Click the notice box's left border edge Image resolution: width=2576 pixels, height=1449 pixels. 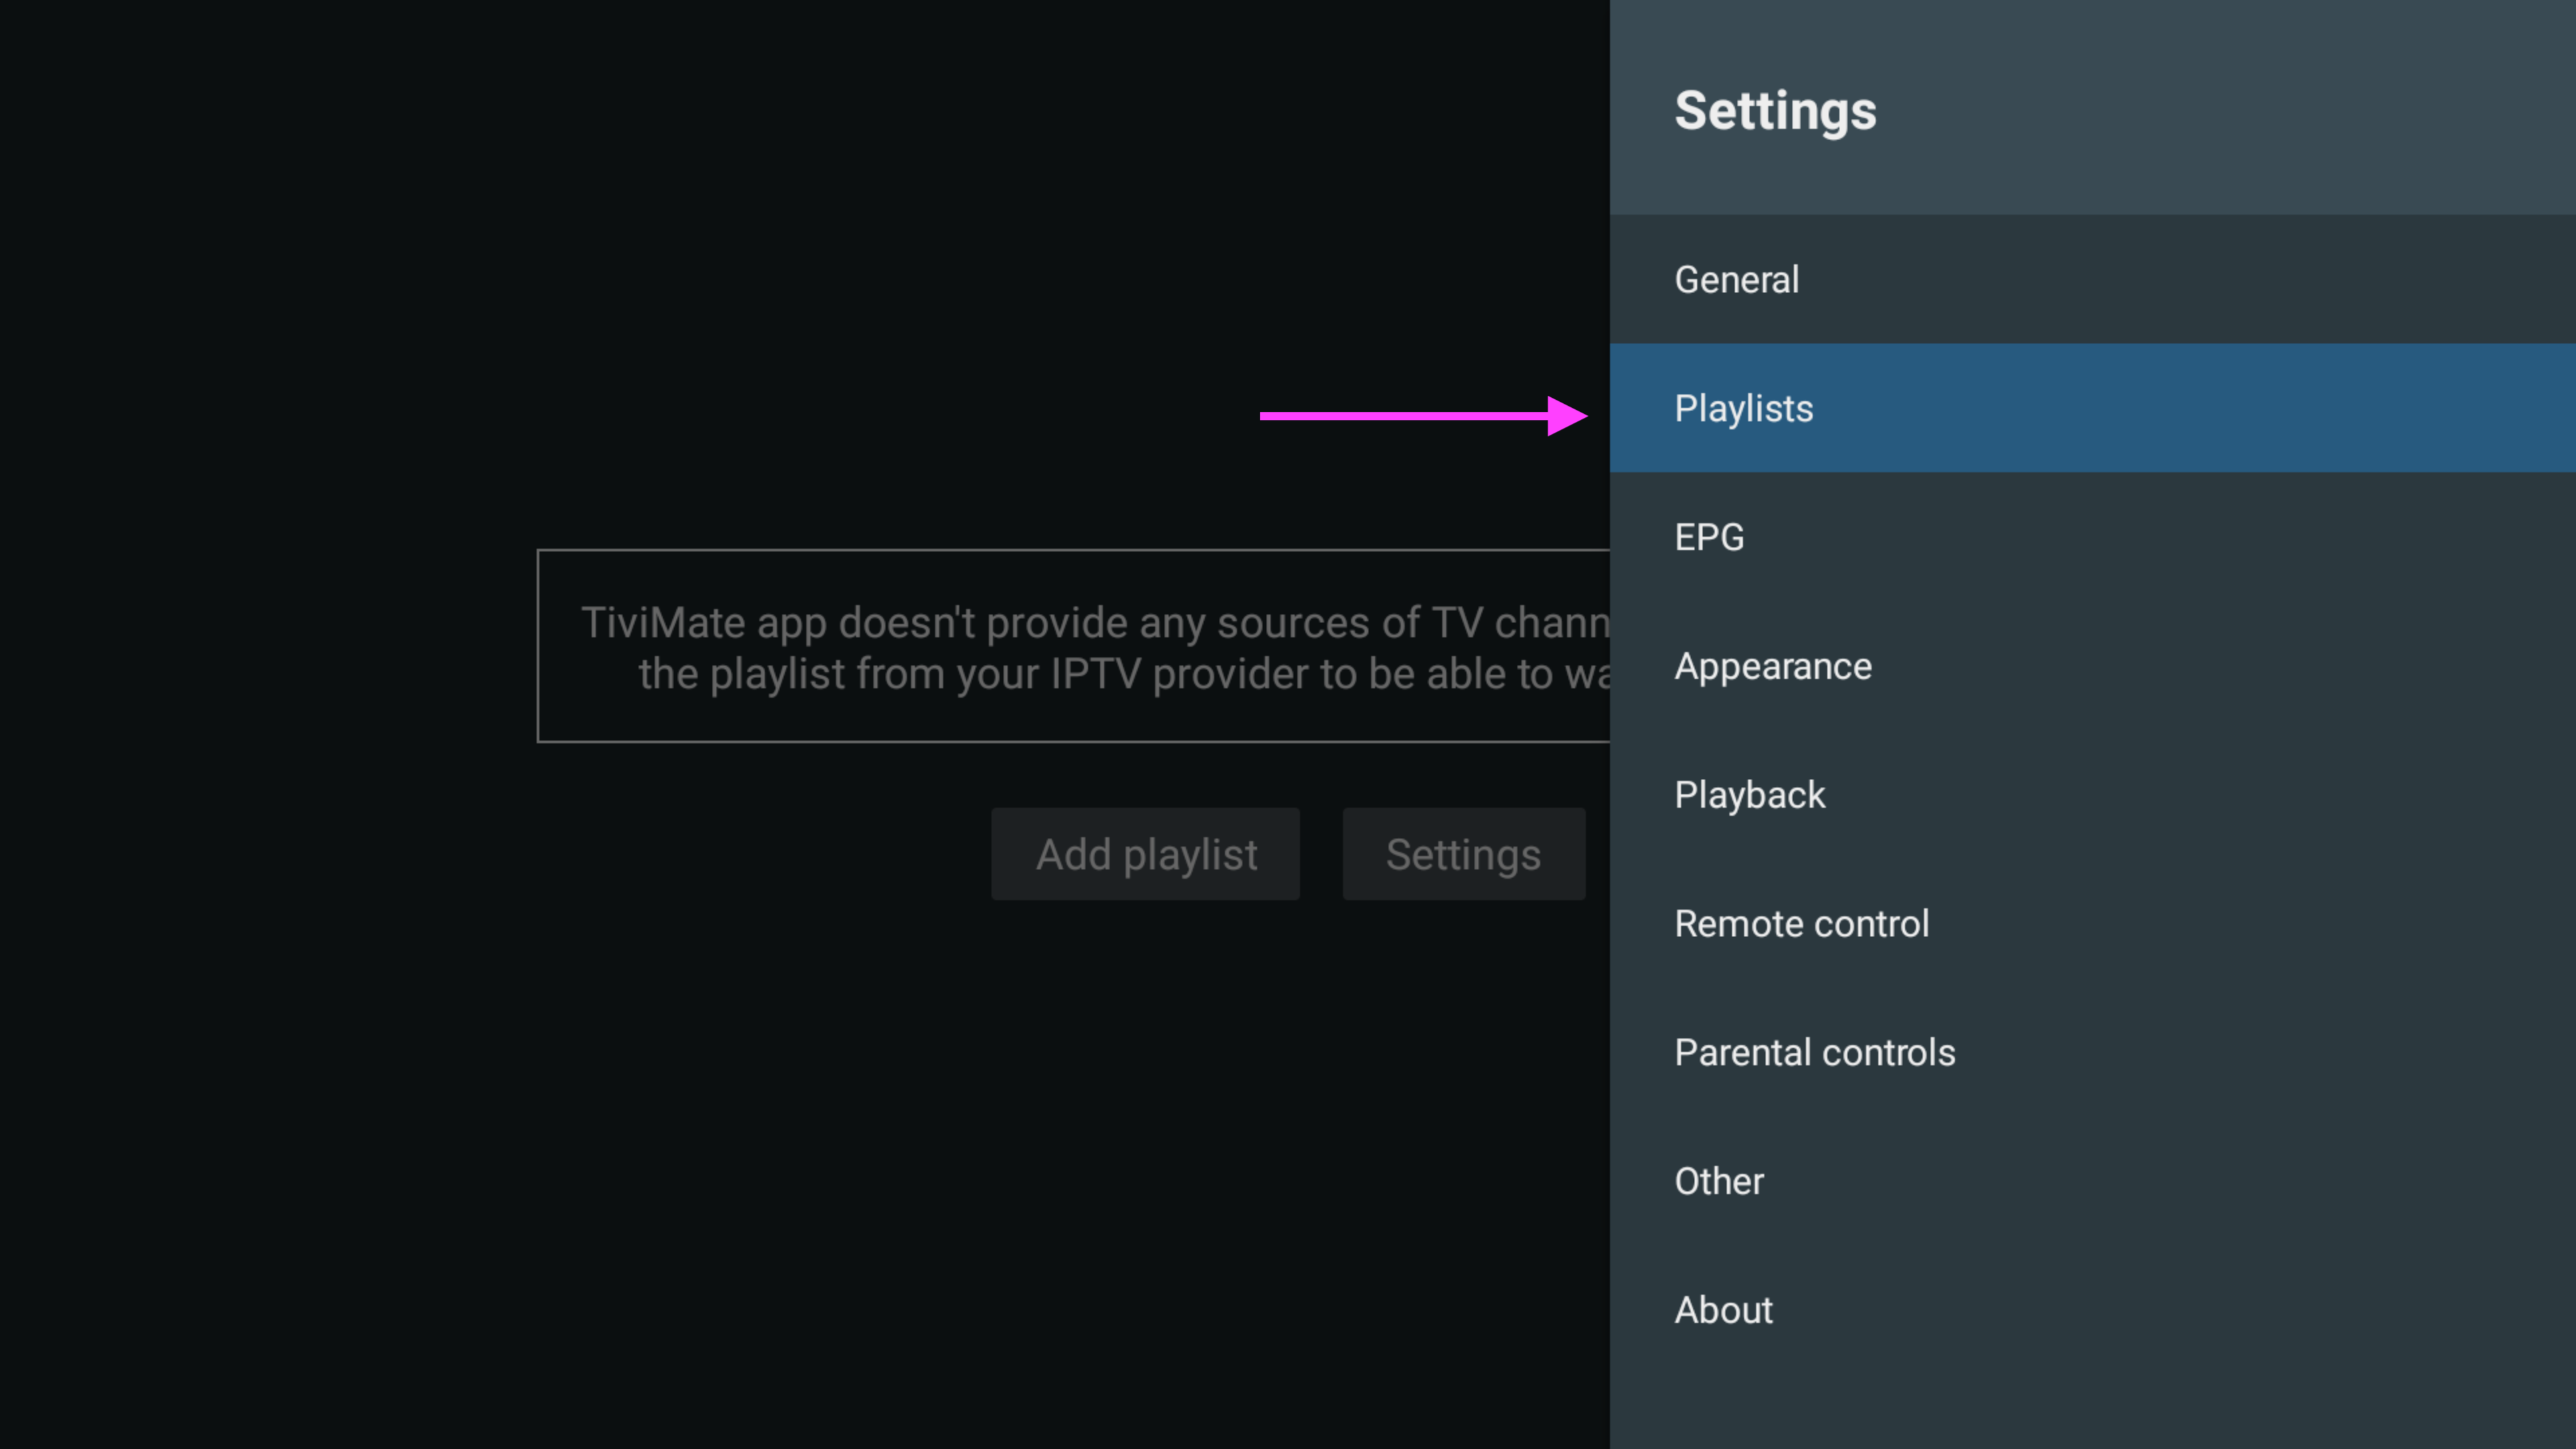point(538,646)
